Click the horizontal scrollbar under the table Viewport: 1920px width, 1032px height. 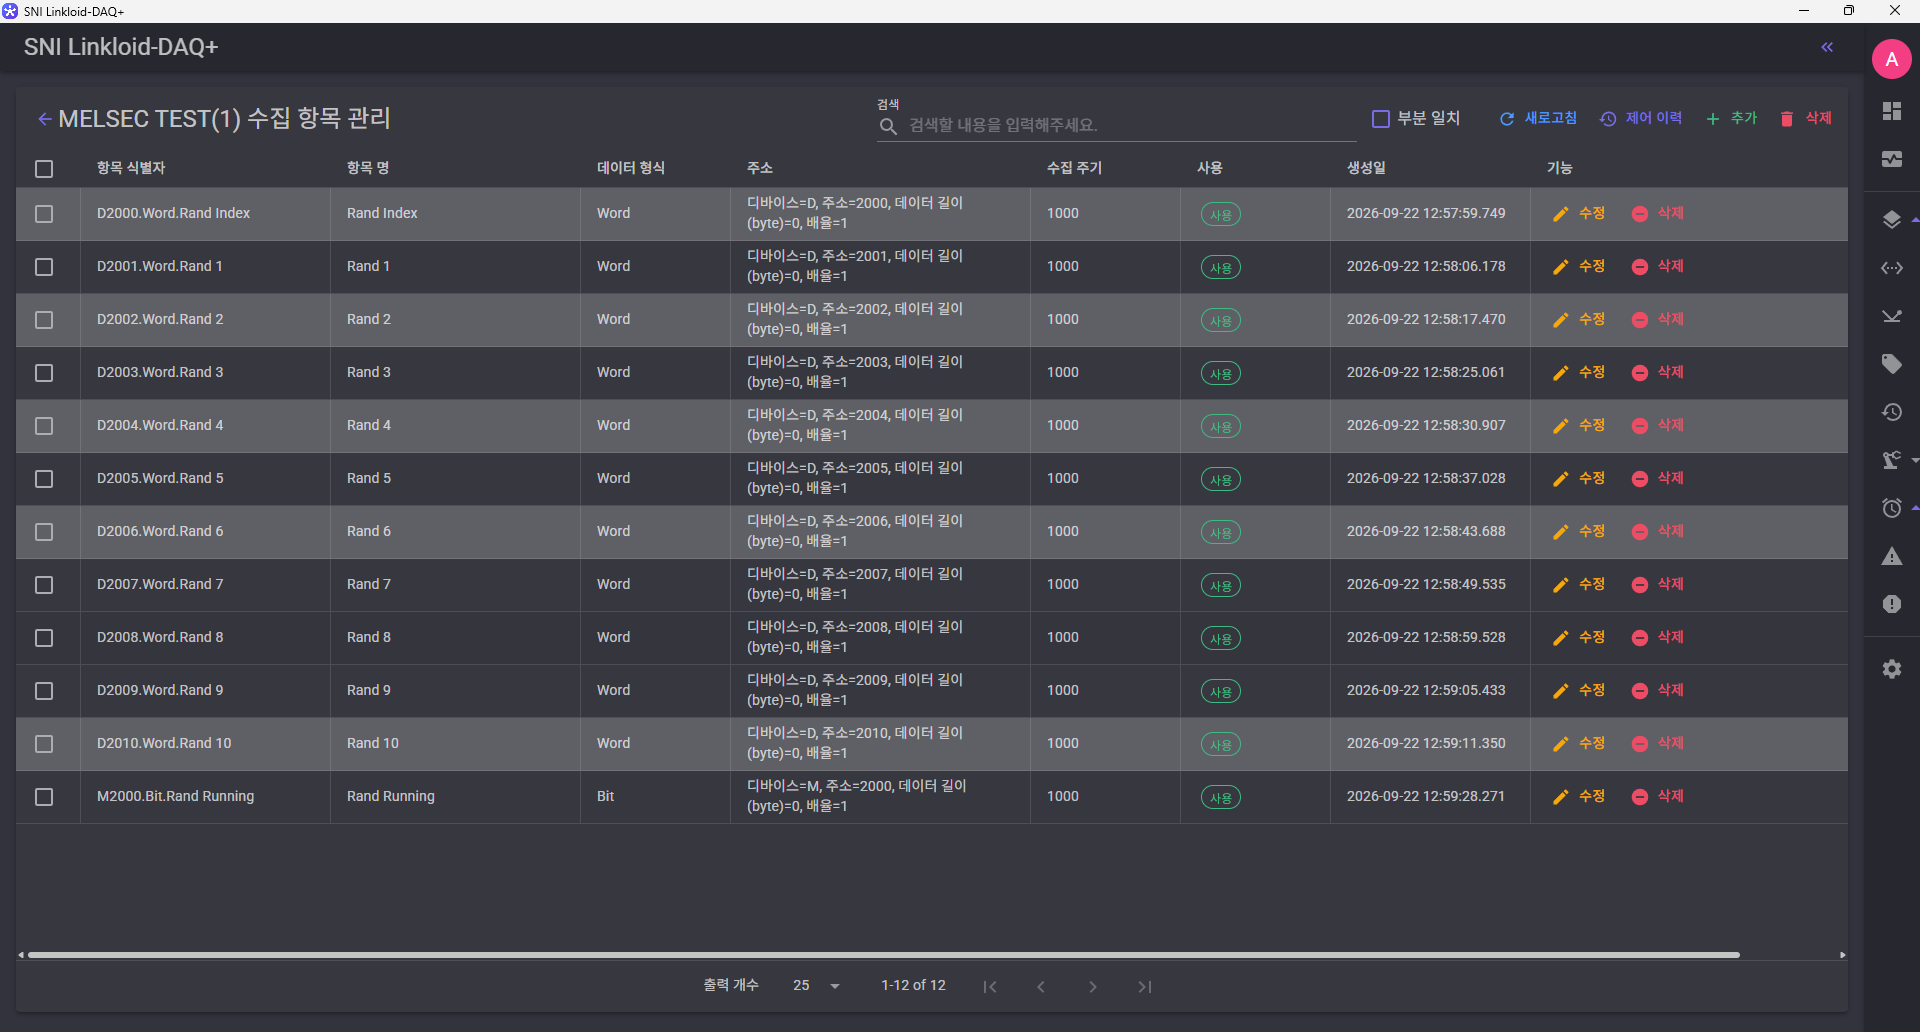coord(884,955)
